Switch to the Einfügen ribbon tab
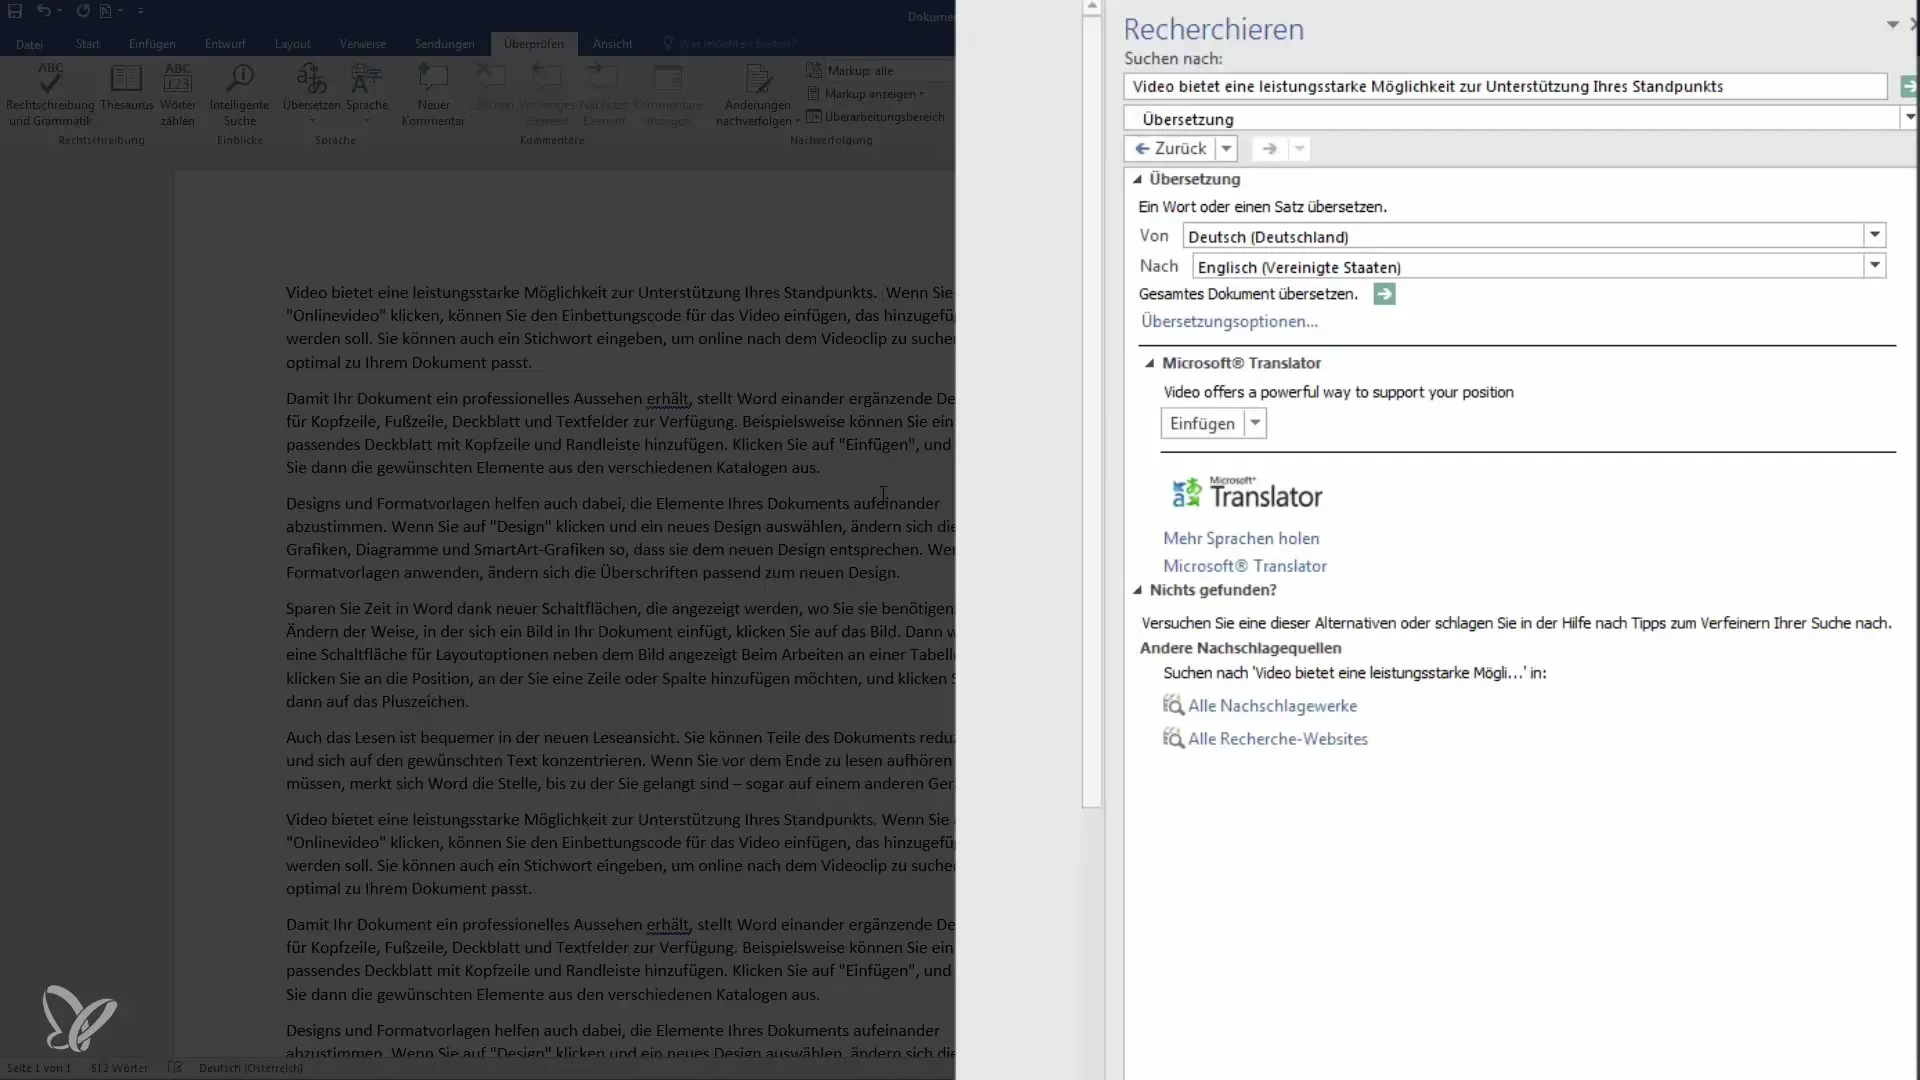Image resolution: width=1920 pixels, height=1080 pixels. coord(152,44)
